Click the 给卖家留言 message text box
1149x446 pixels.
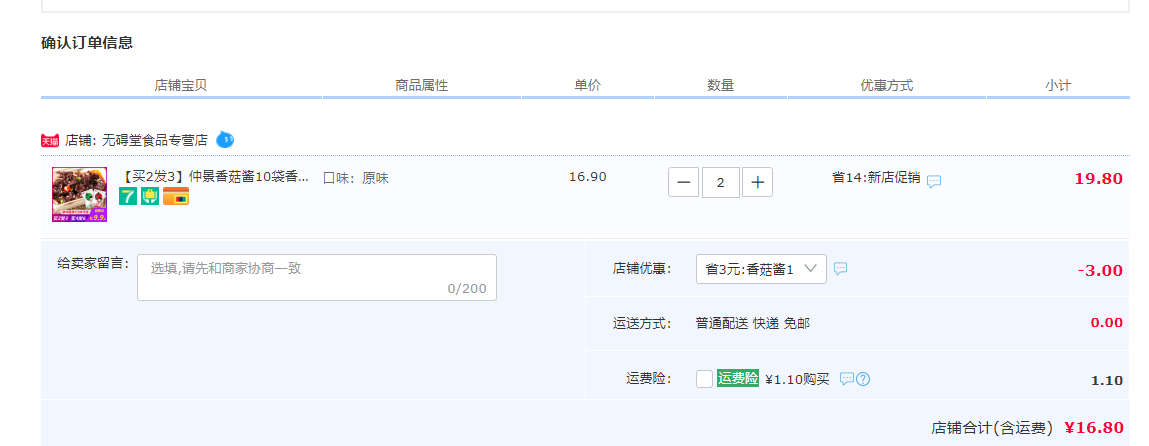tap(317, 278)
